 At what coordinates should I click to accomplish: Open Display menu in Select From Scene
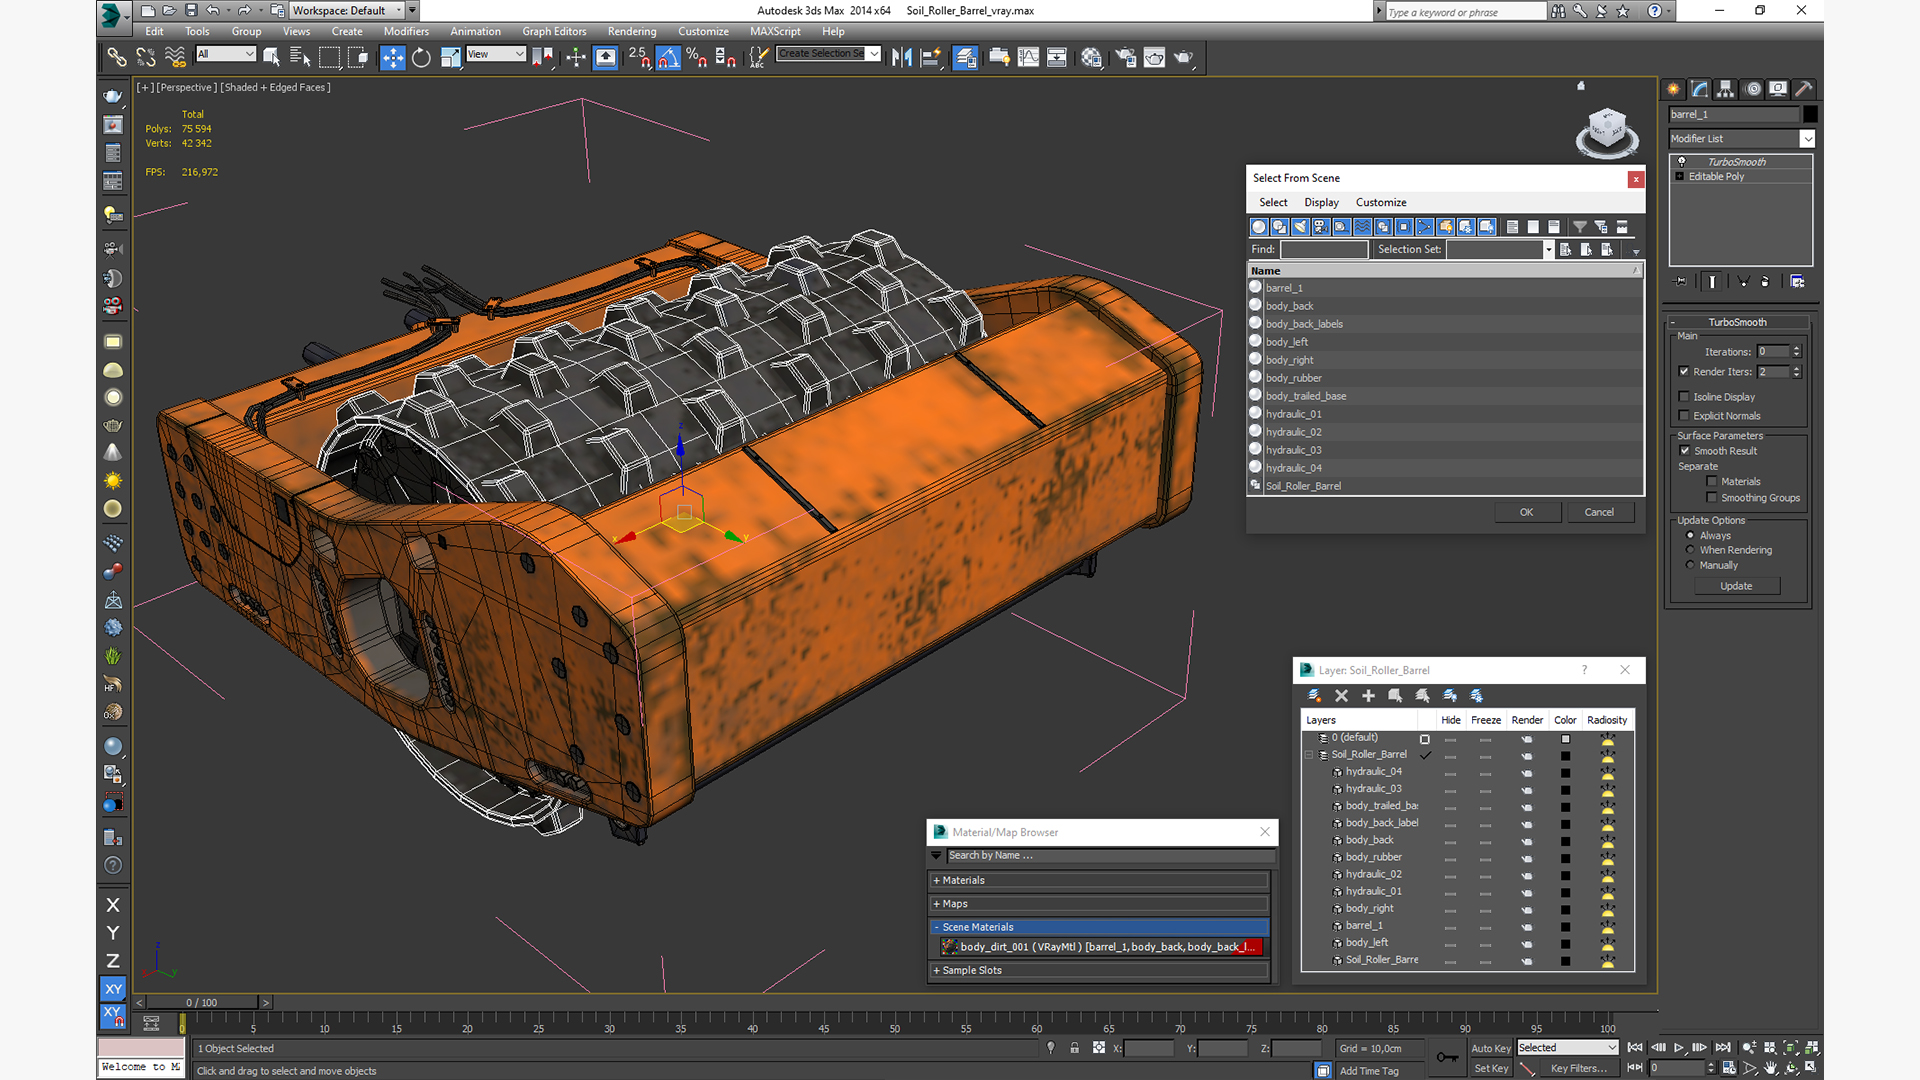click(1321, 203)
